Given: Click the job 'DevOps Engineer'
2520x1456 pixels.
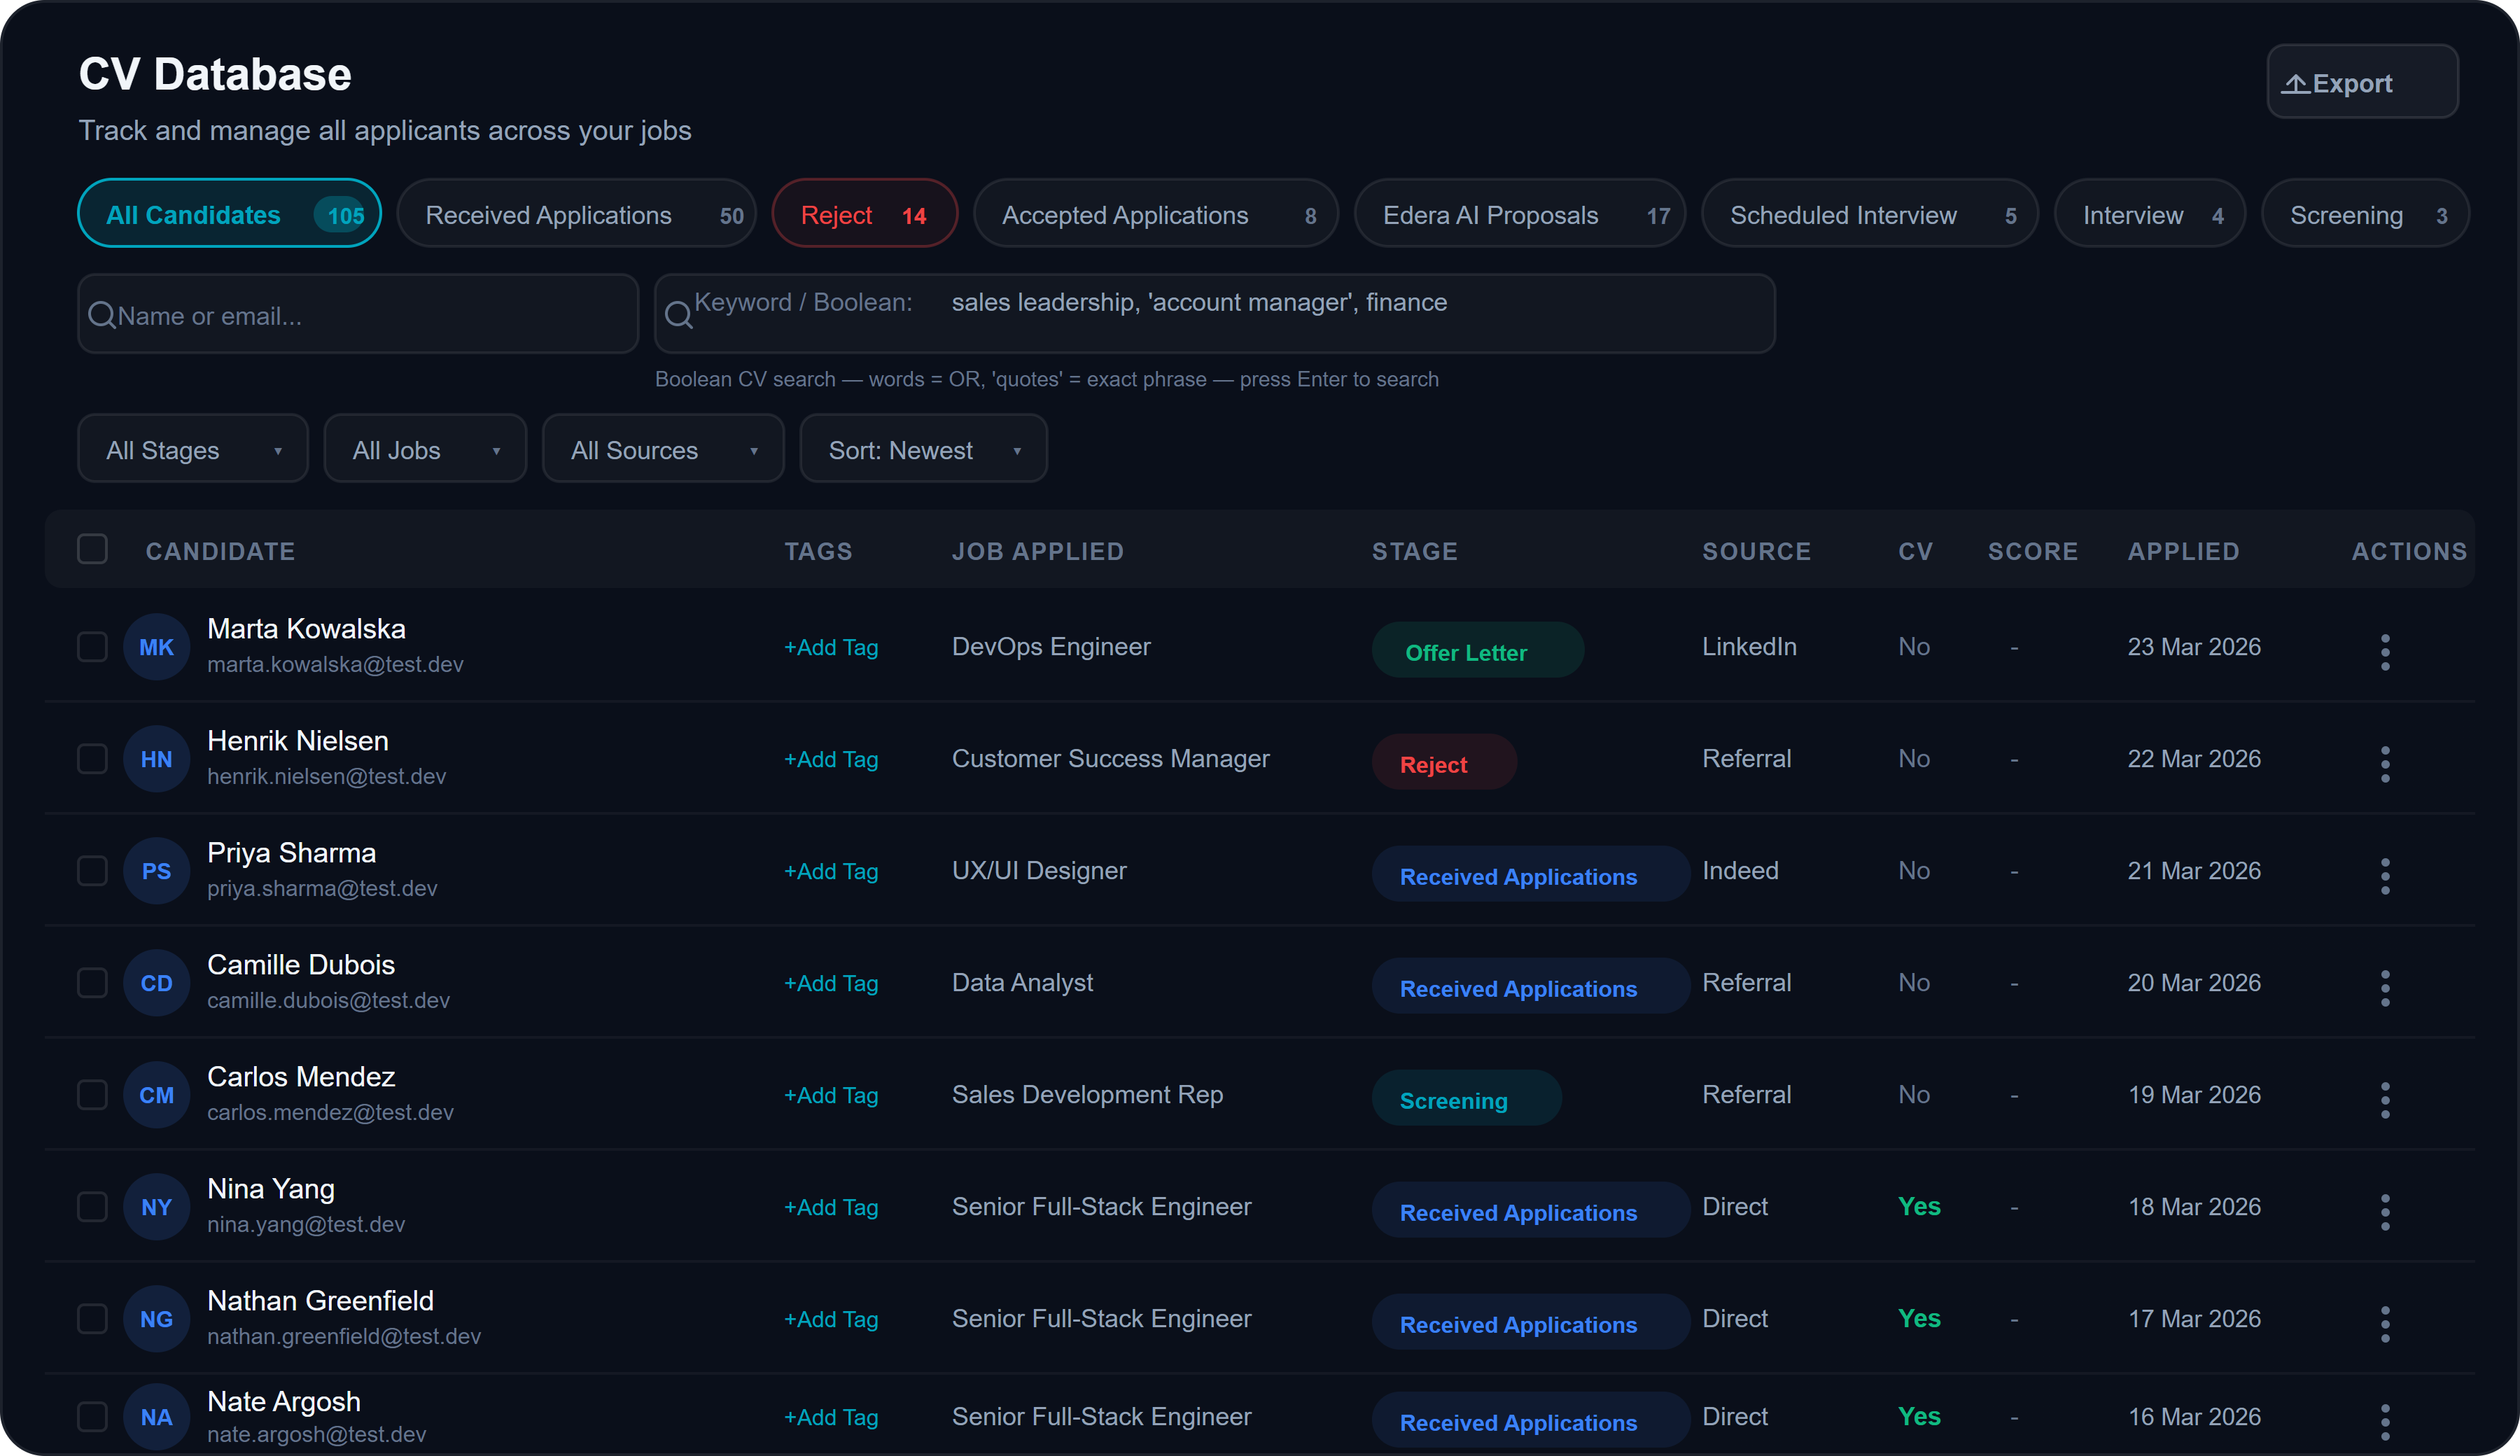Looking at the screenshot, I should click(1051, 647).
